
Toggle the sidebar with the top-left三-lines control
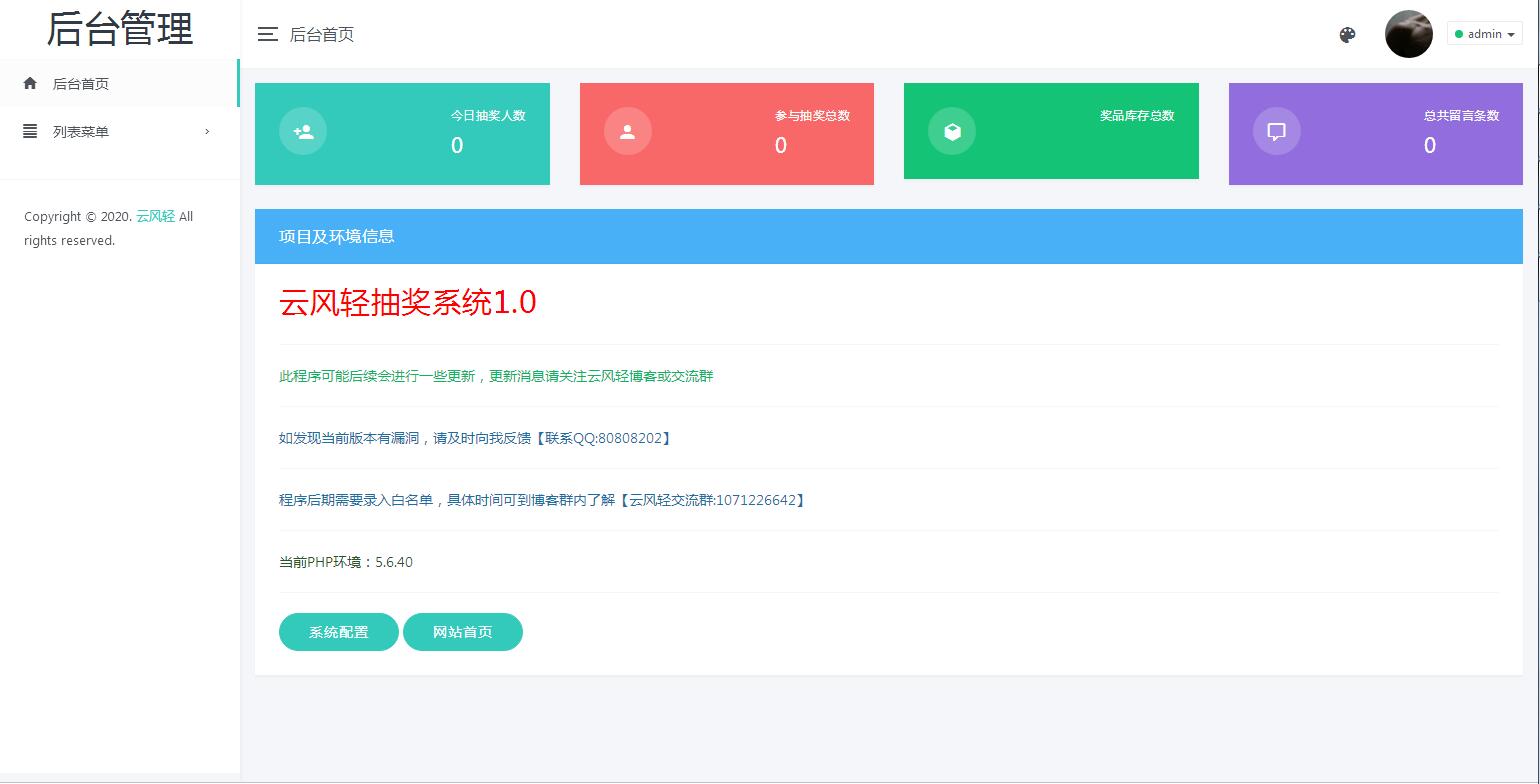point(267,34)
